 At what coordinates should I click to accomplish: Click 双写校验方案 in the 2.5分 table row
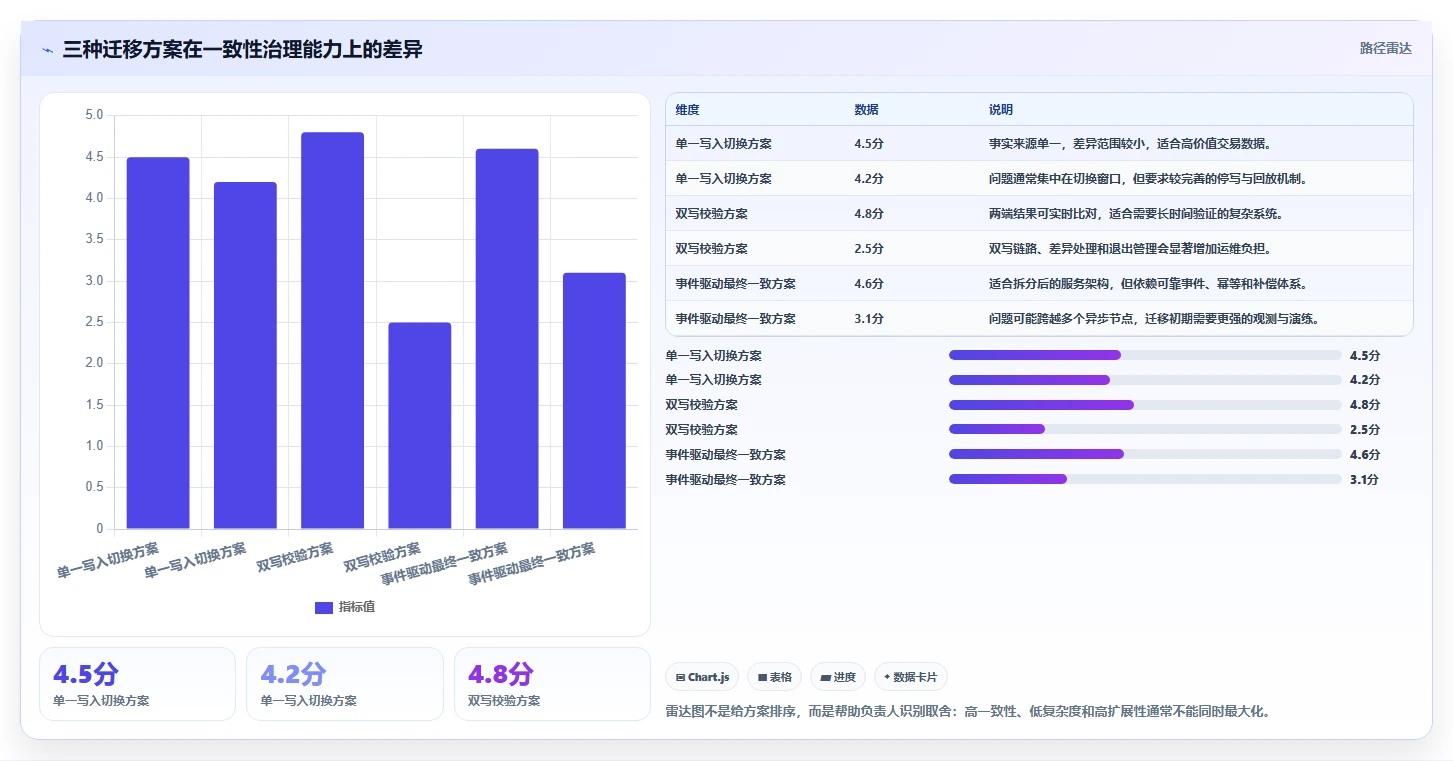711,249
